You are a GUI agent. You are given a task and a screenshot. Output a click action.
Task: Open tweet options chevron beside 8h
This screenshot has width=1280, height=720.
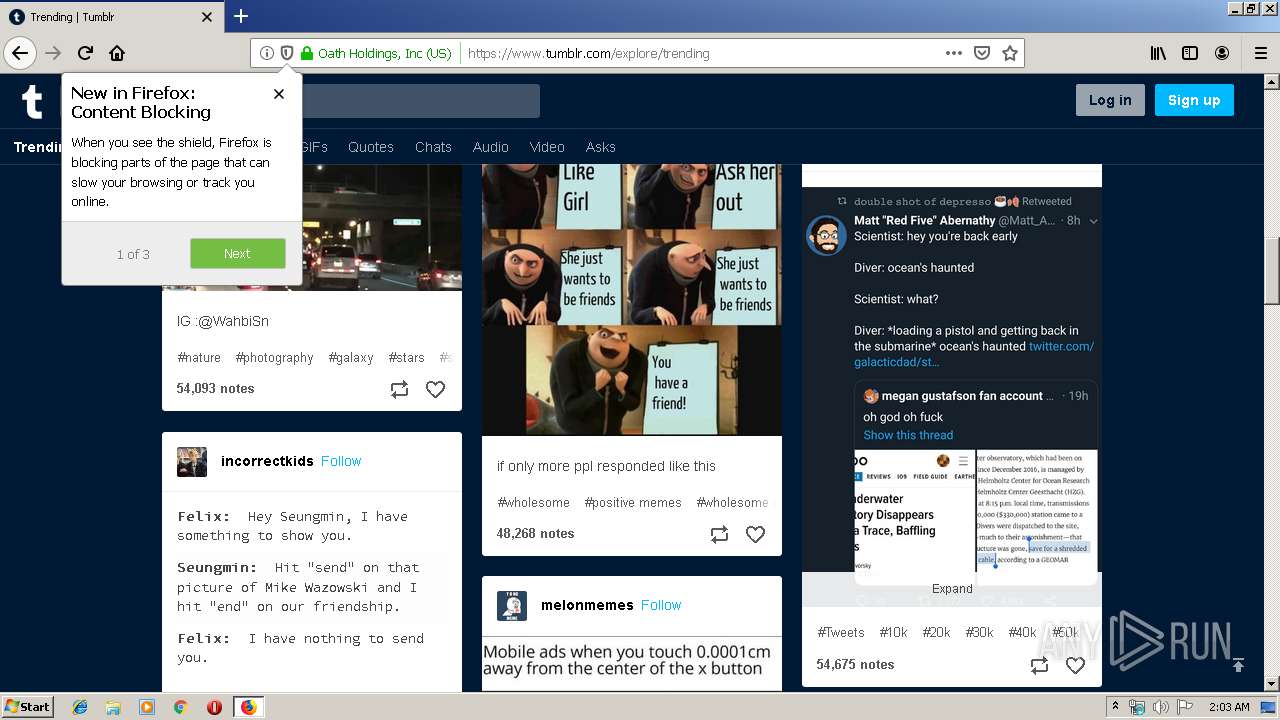[x=1093, y=221]
